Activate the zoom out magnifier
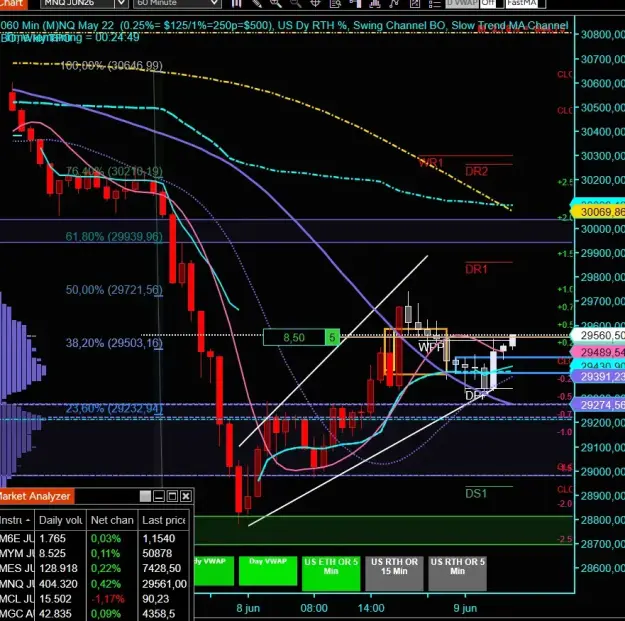The width and height of the screenshot is (625, 621). click(x=295, y=4)
